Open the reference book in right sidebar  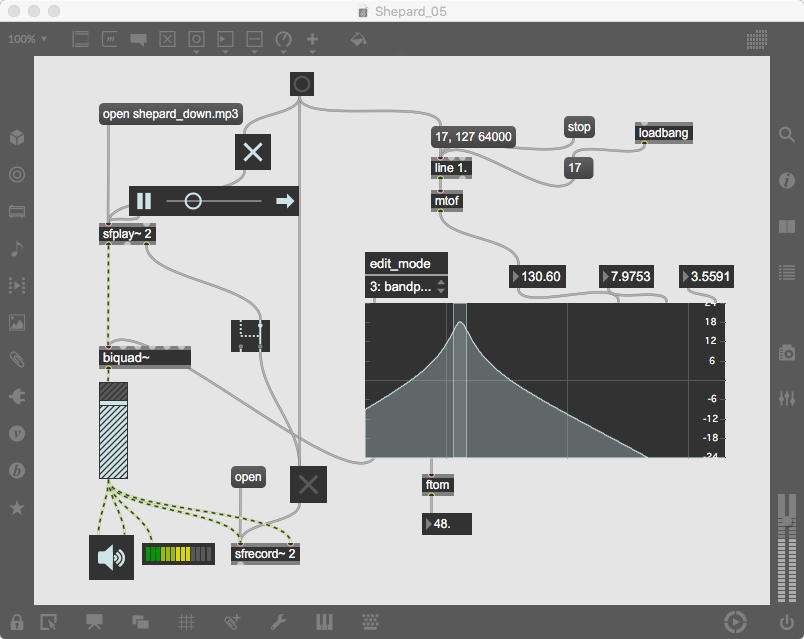click(x=787, y=226)
